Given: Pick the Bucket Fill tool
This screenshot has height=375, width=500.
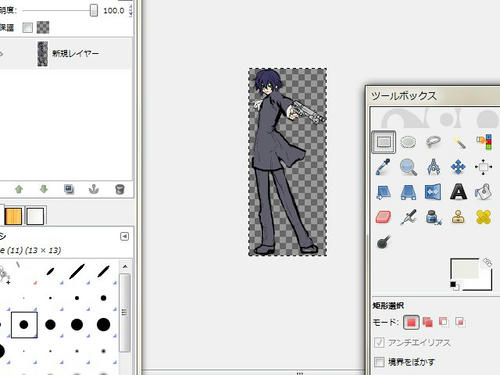Looking at the screenshot, I should (x=483, y=192).
